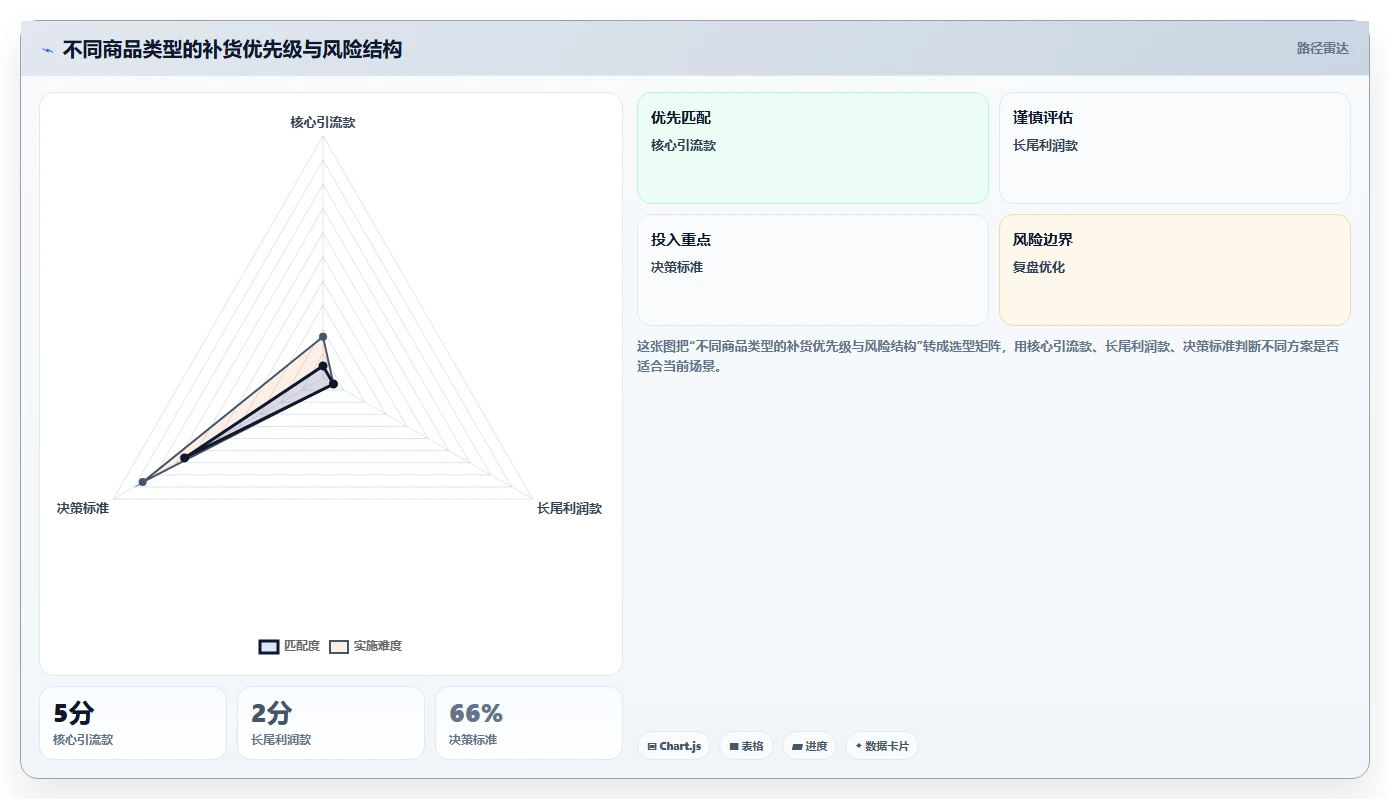This screenshot has width=1390, height=799.
Task: Toggle the 实施难度 legend swatch
Action: coord(339,646)
